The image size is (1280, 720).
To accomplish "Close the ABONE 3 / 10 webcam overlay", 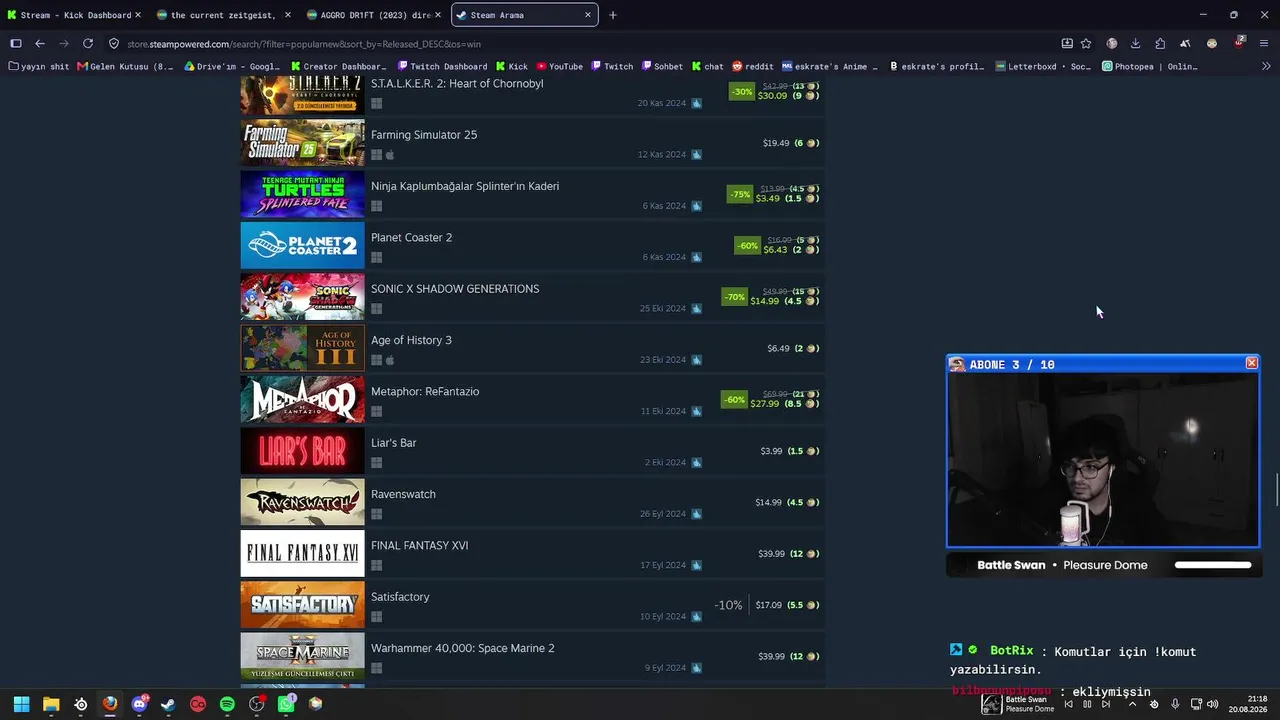I will coord(1251,363).
